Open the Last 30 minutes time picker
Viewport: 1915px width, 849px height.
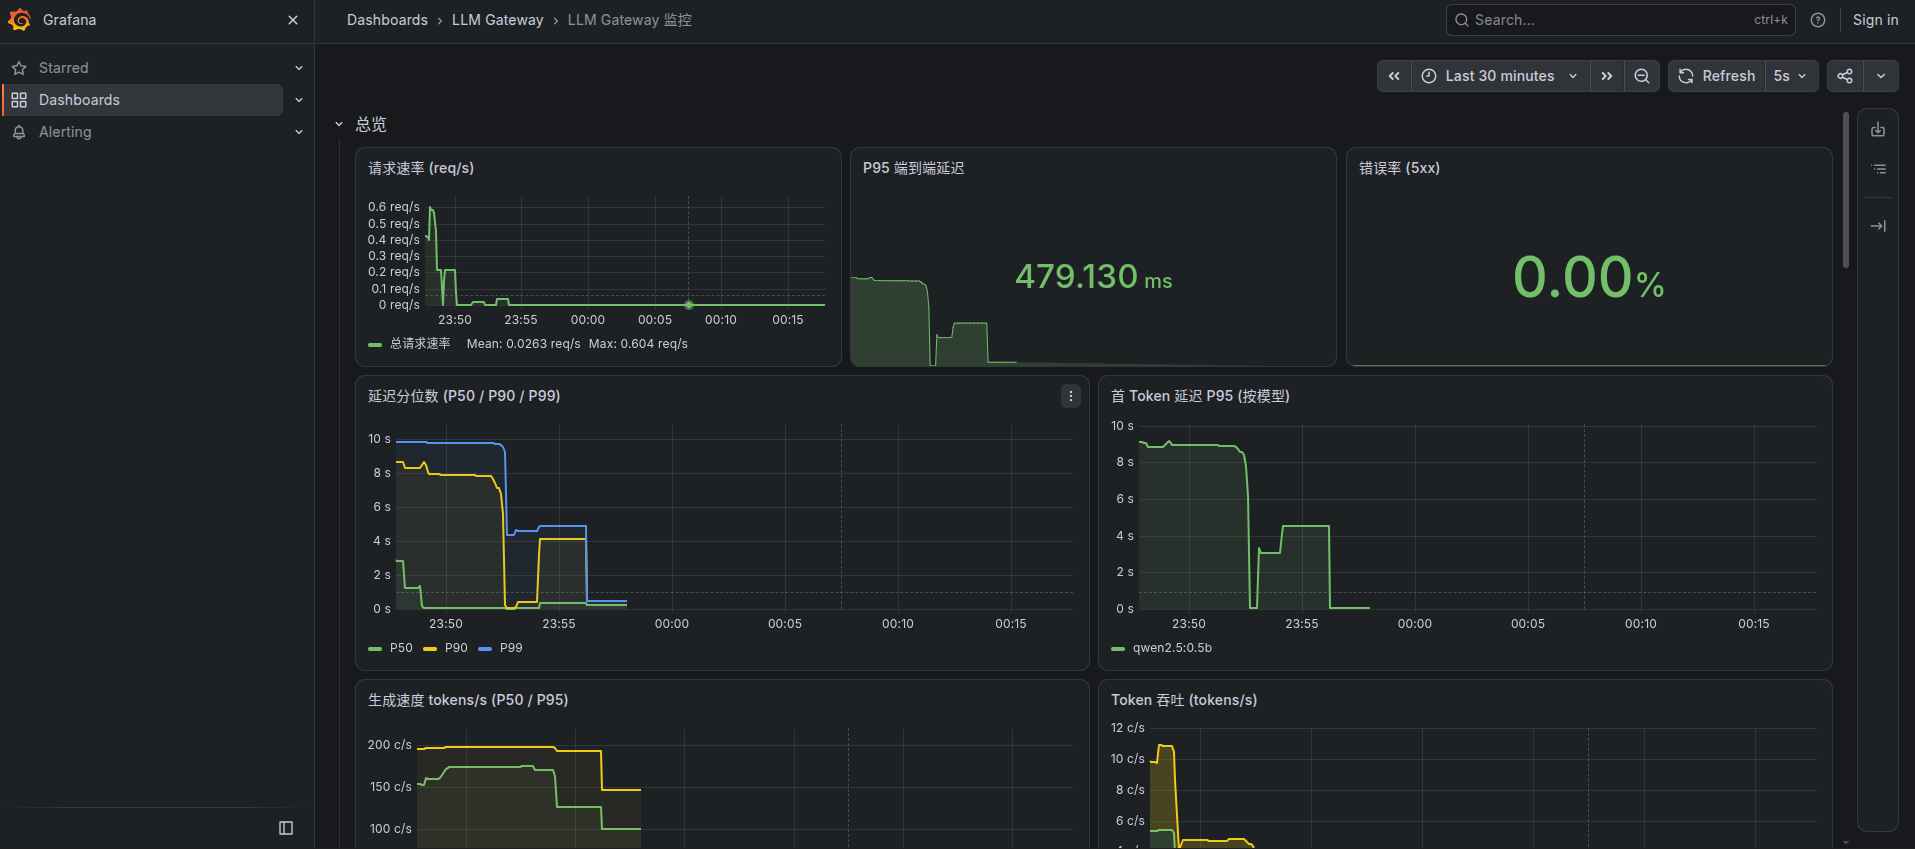coord(1500,76)
